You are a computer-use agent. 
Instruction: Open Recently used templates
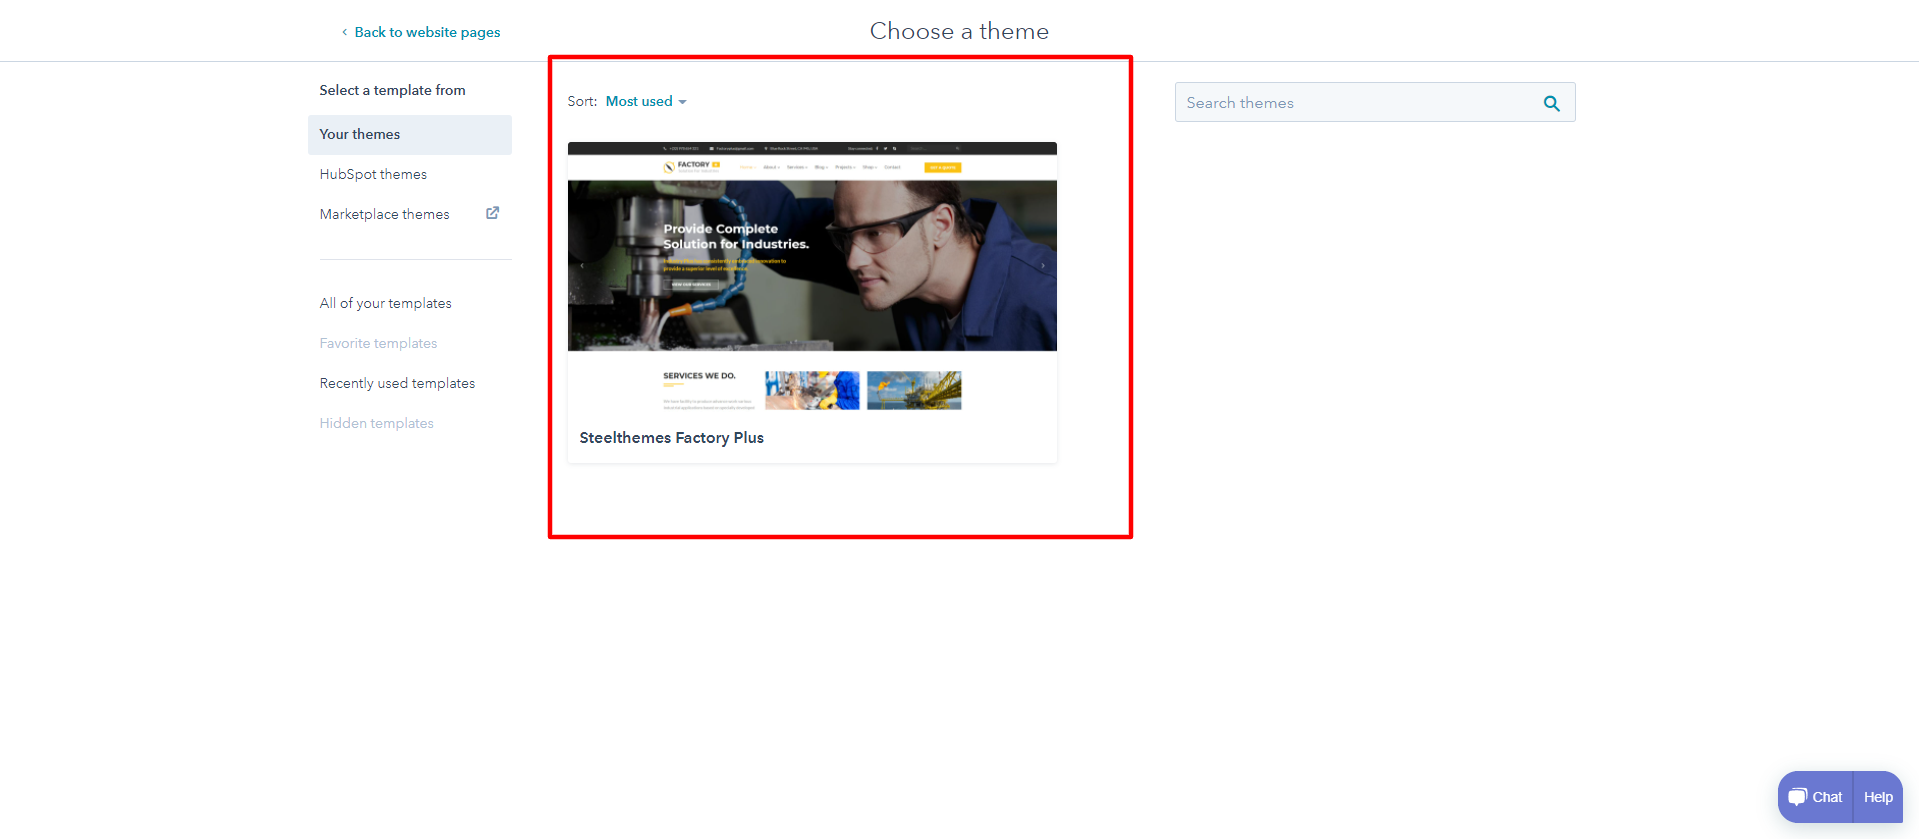(x=397, y=383)
